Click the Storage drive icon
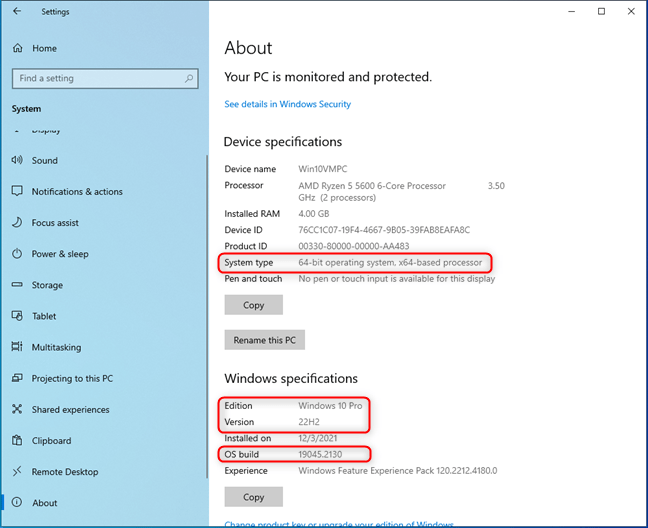The height and width of the screenshot is (528, 648). click(17, 285)
